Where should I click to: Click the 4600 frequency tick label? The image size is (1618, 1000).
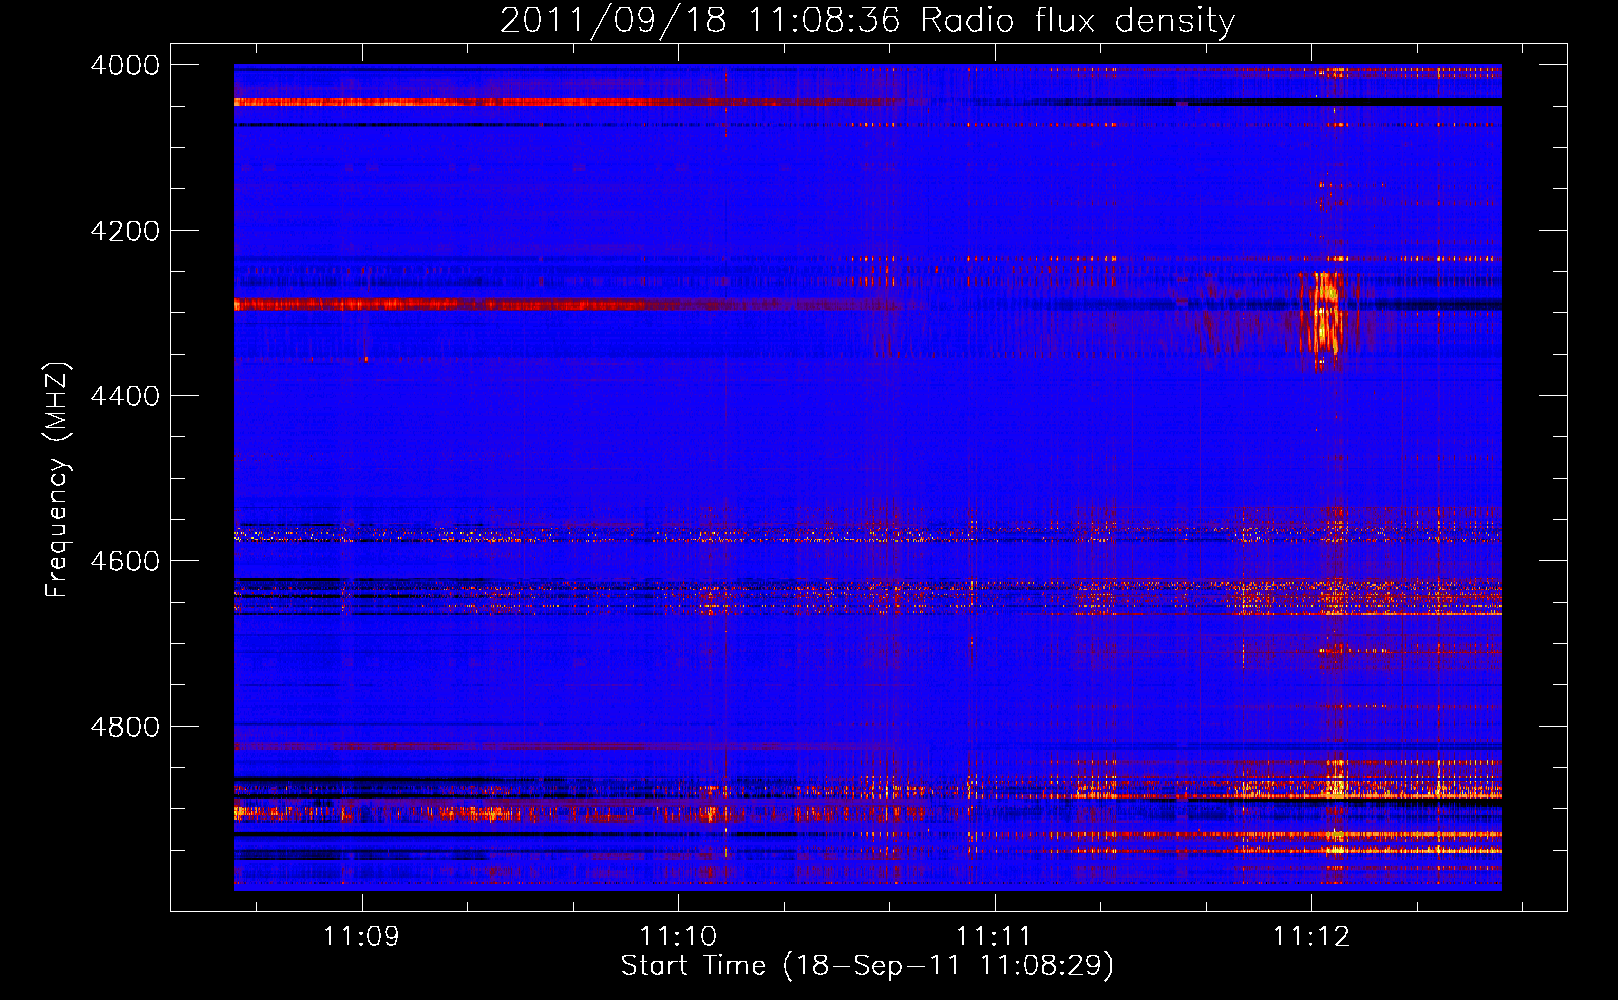click(x=125, y=561)
